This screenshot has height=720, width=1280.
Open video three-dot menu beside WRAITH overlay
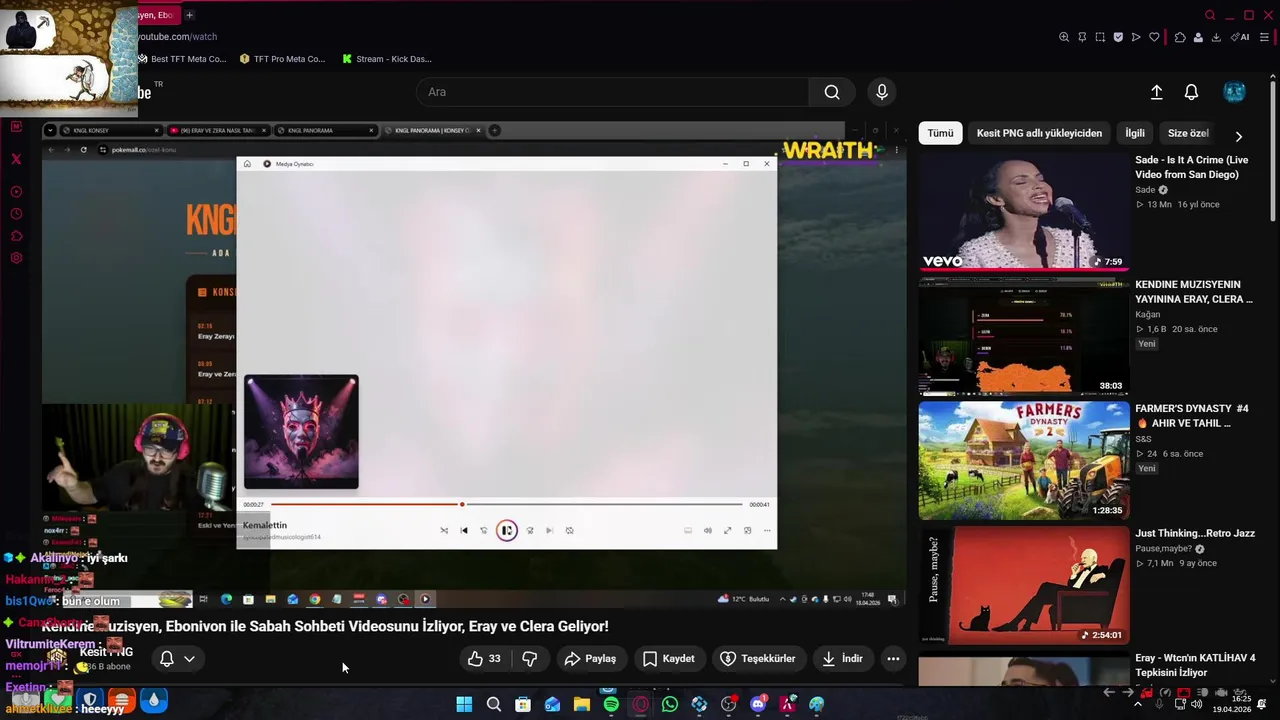pyautogui.click(x=897, y=150)
